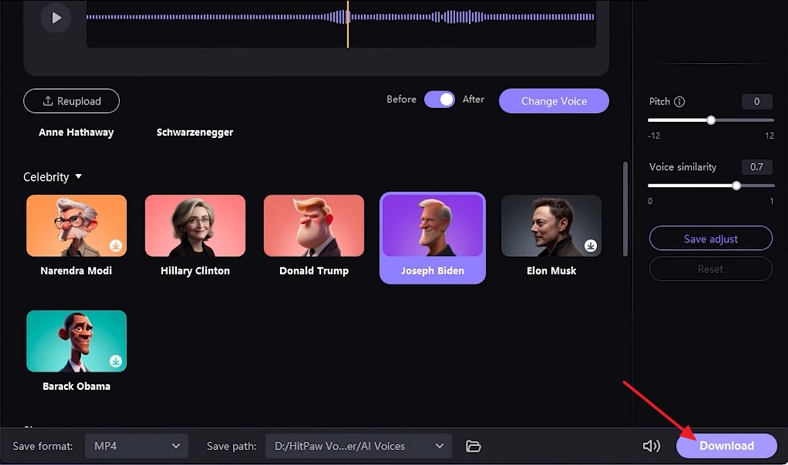The width and height of the screenshot is (788, 465).
Task: Click the Reset button
Action: pyautogui.click(x=711, y=269)
